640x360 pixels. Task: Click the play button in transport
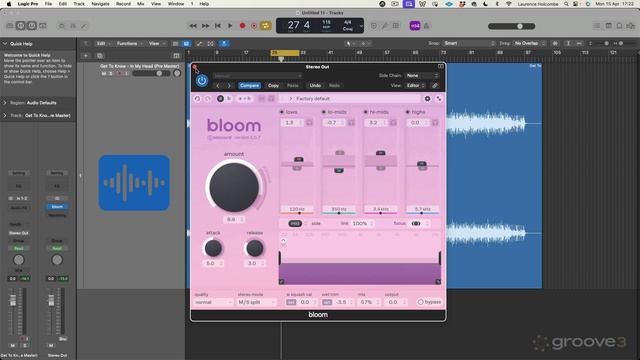(230, 26)
